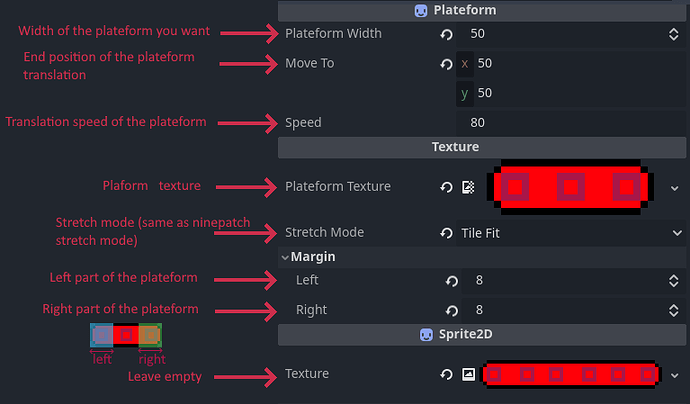This screenshot has width=690, height=404.
Task: Reset the Sprite2D Texture property
Action: (446, 375)
